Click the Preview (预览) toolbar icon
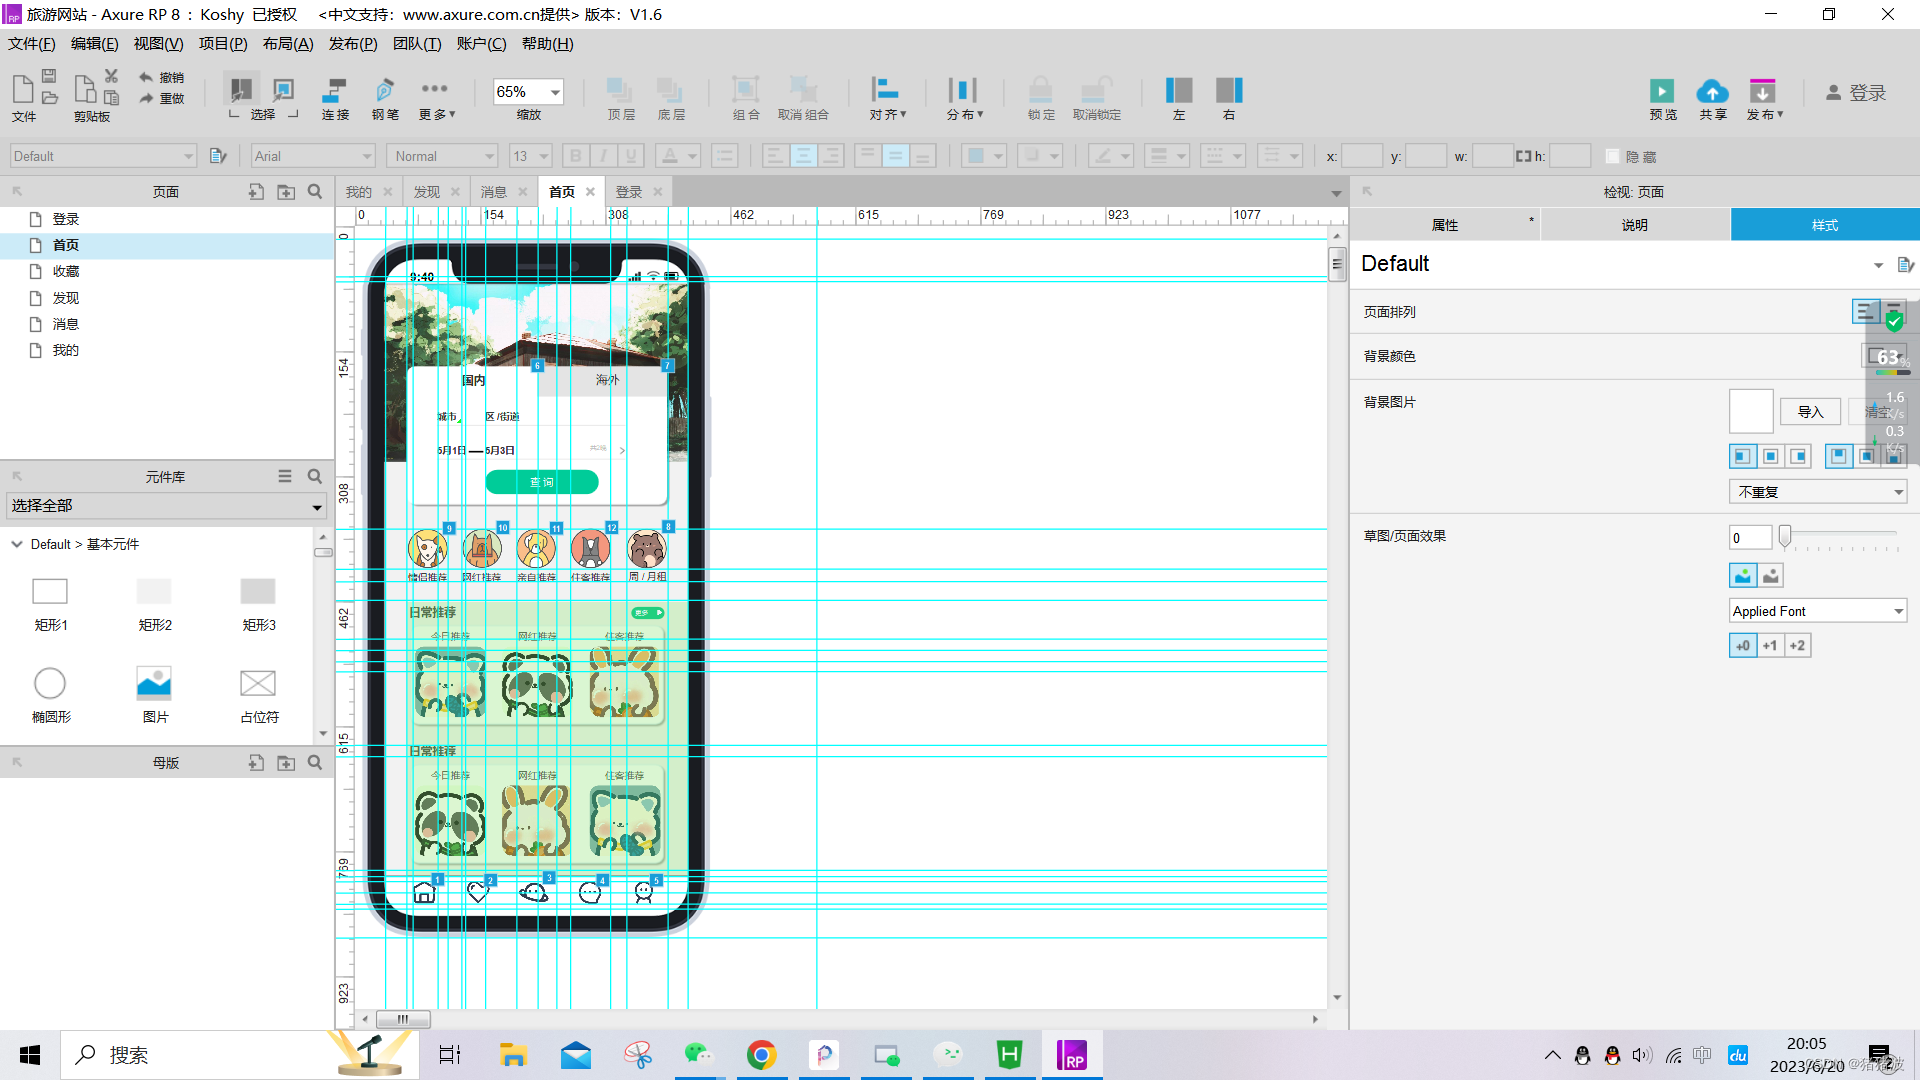The height and width of the screenshot is (1080, 1920). point(1662,92)
